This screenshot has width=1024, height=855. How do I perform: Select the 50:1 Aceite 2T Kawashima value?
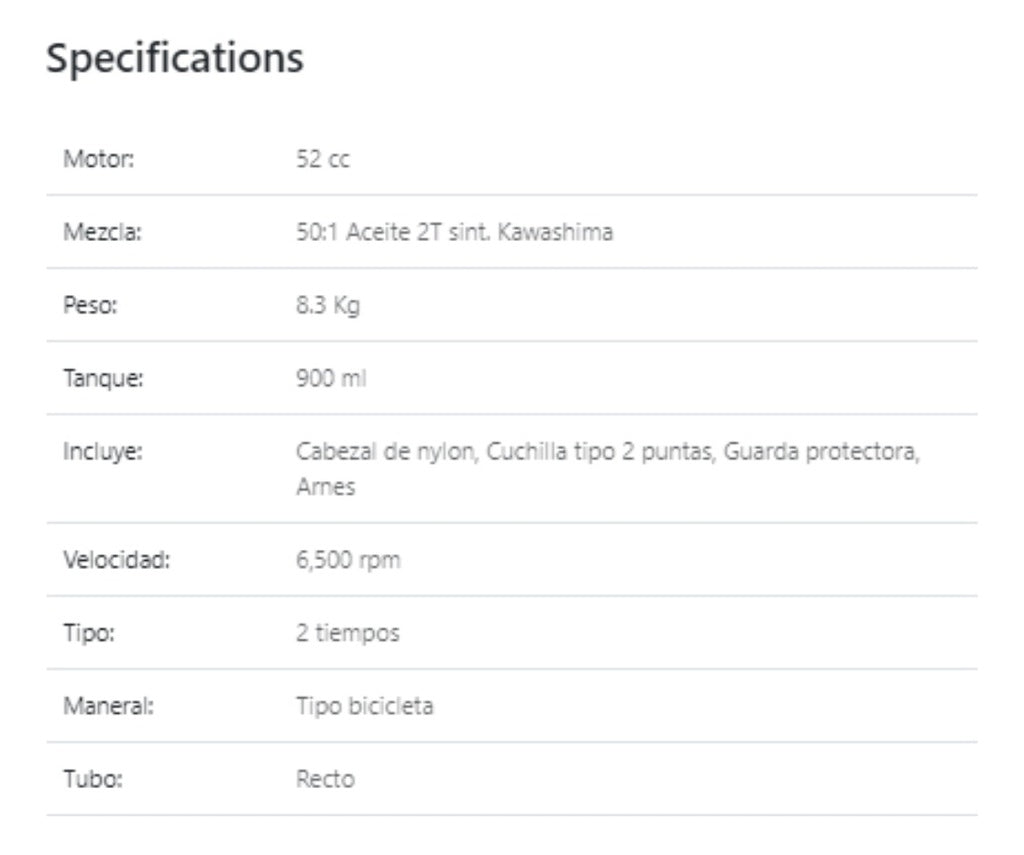[454, 232]
